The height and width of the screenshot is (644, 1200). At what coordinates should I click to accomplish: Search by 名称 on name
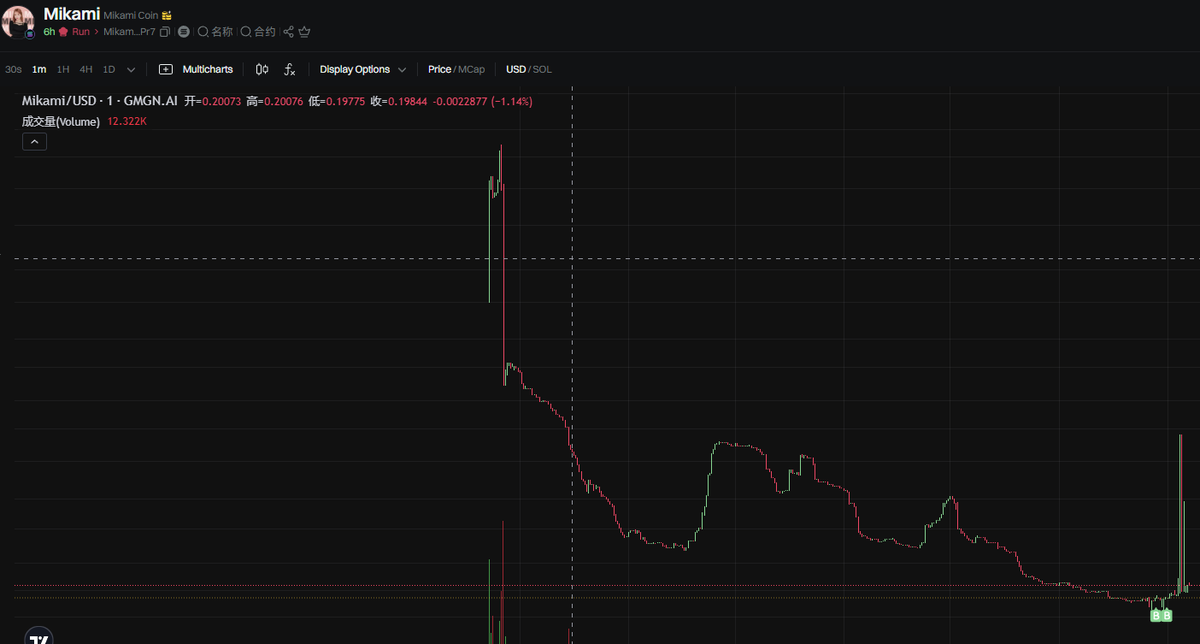click(215, 32)
